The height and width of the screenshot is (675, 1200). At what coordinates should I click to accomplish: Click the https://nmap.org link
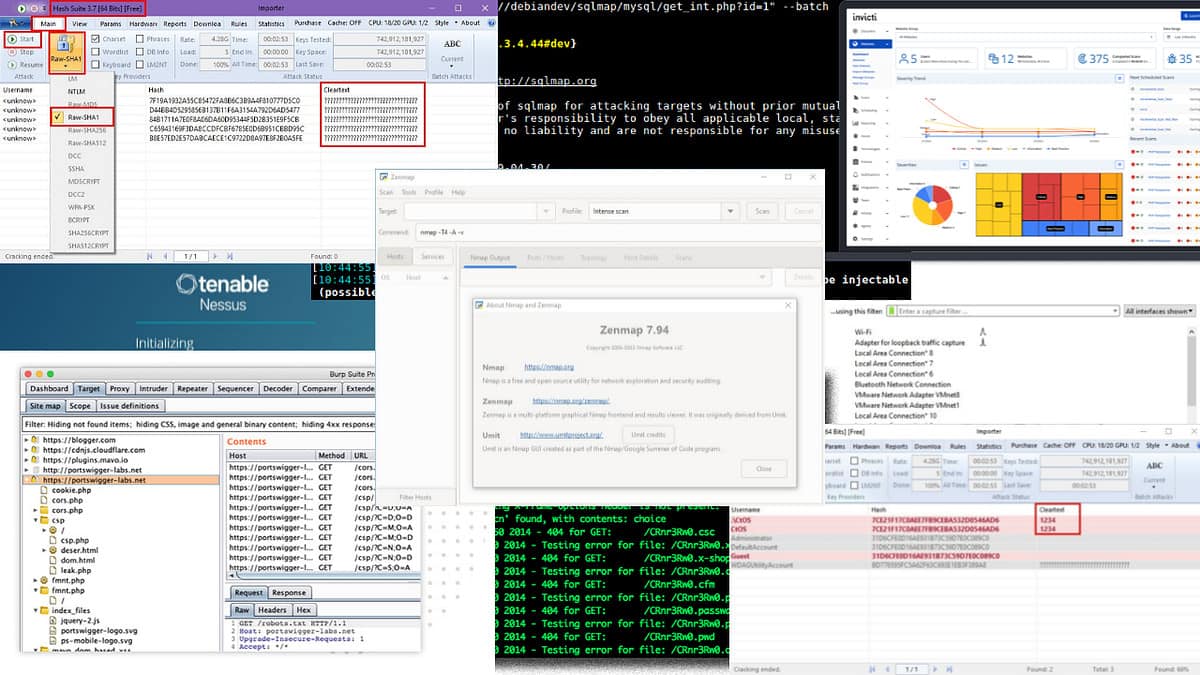click(549, 367)
